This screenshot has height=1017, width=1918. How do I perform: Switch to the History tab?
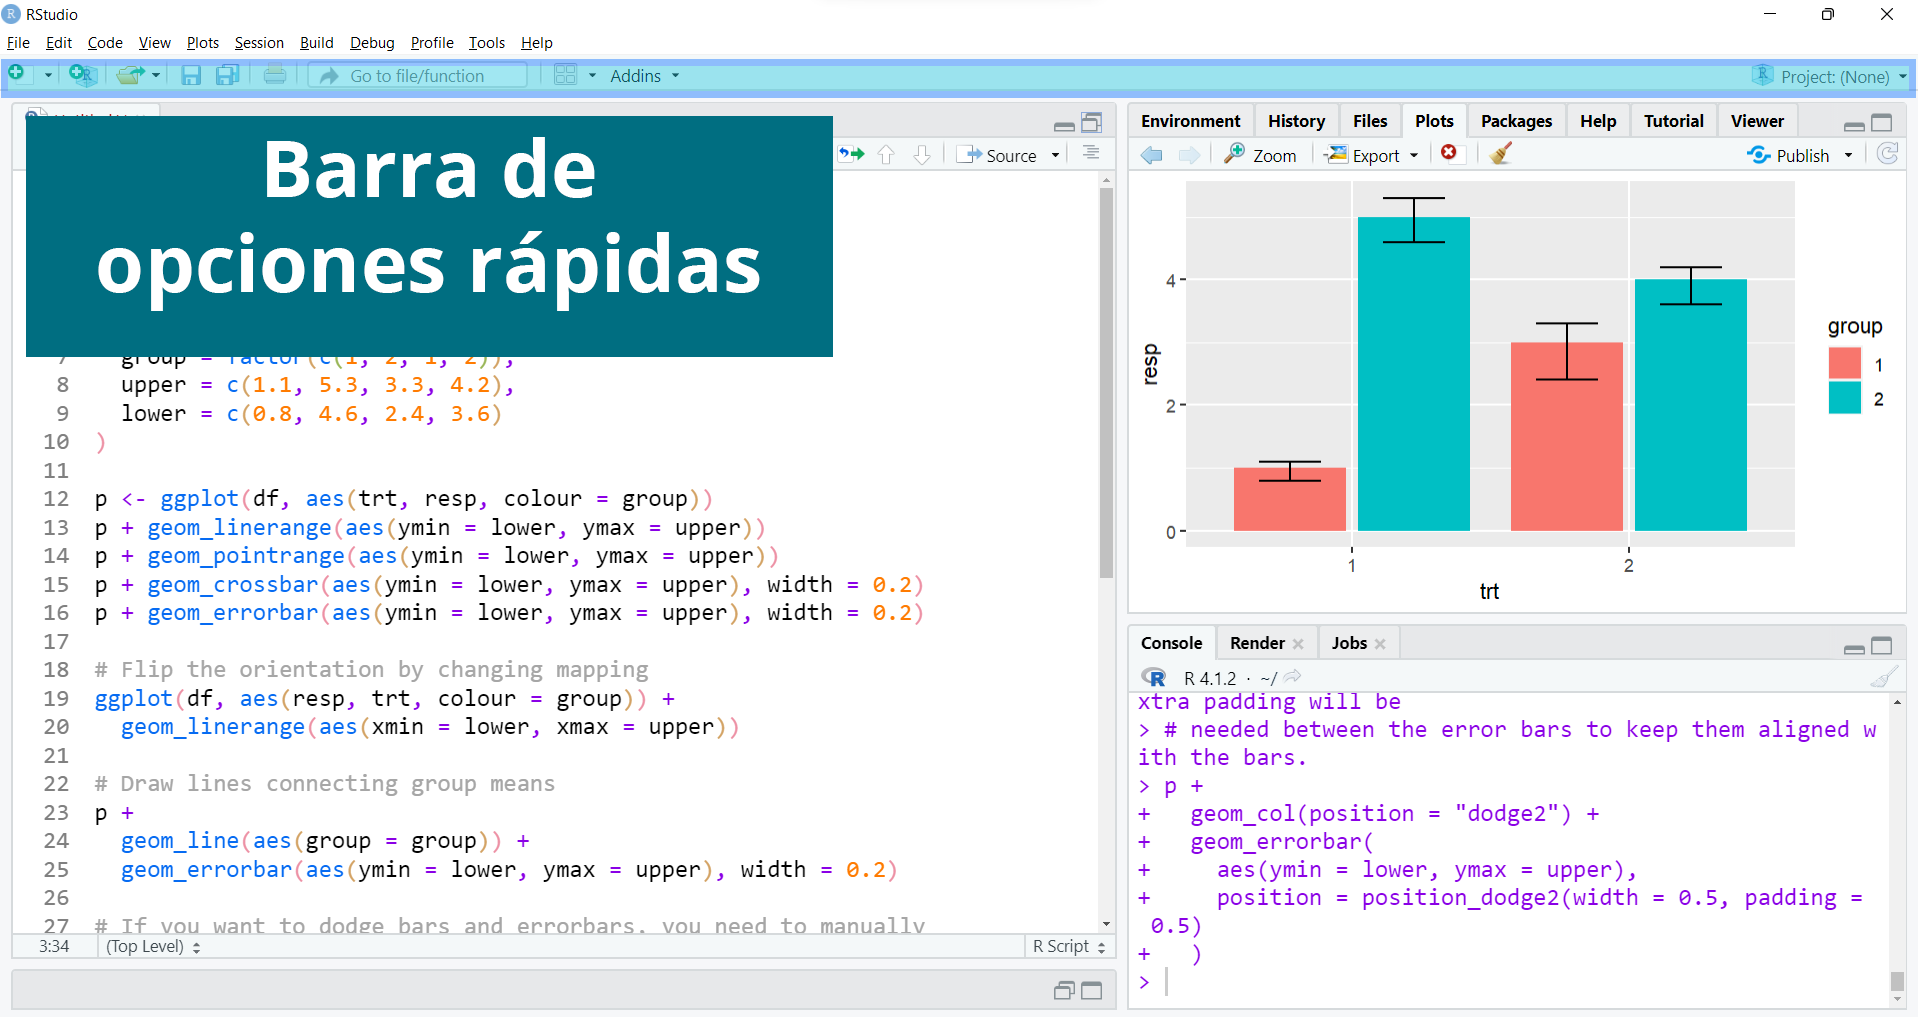[1296, 121]
